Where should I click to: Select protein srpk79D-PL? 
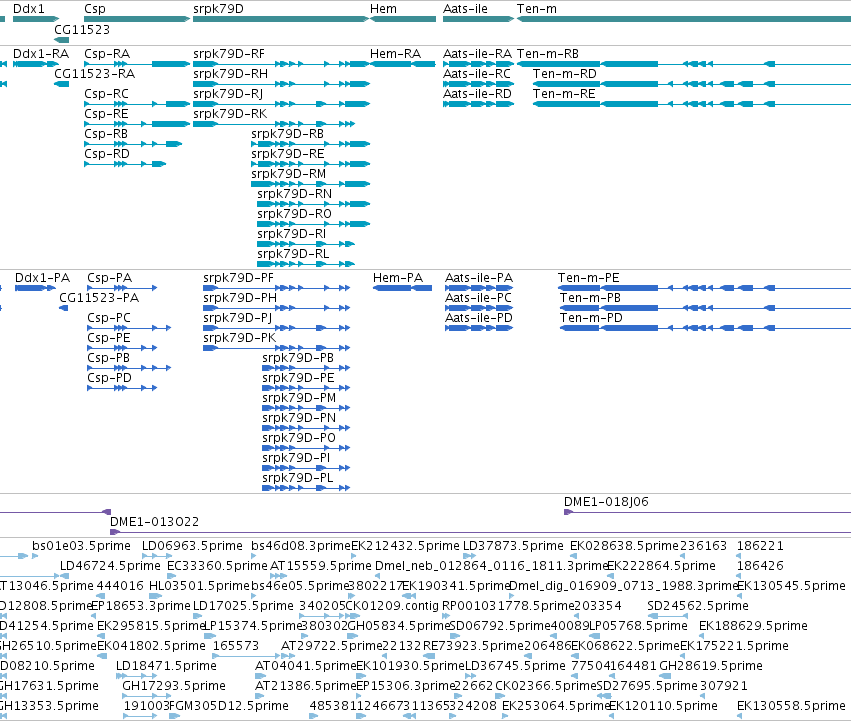297,478
